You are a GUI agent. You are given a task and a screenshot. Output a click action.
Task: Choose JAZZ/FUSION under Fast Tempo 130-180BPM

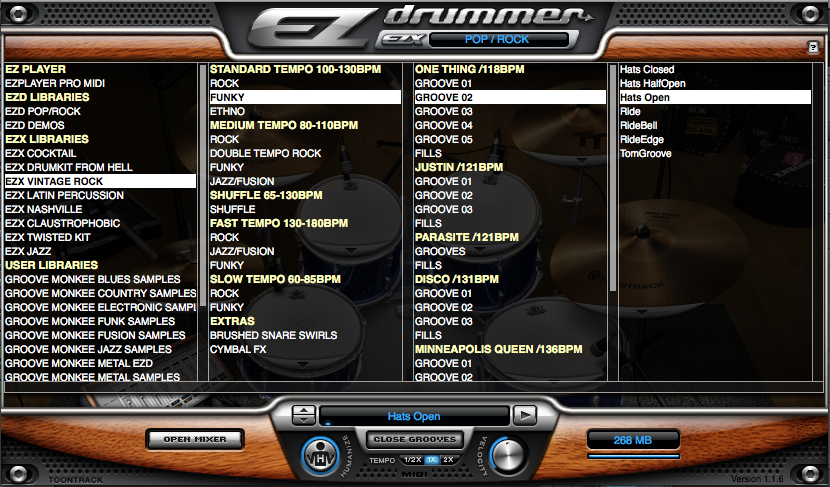click(x=305, y=251)
